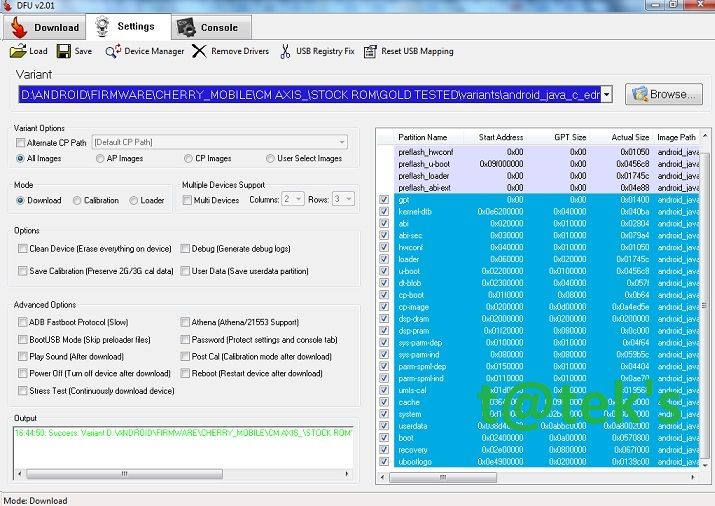Click the Browse button
The width and height of the screenshot is (715, 506).
pyautogui.click(x=663, y=94)
